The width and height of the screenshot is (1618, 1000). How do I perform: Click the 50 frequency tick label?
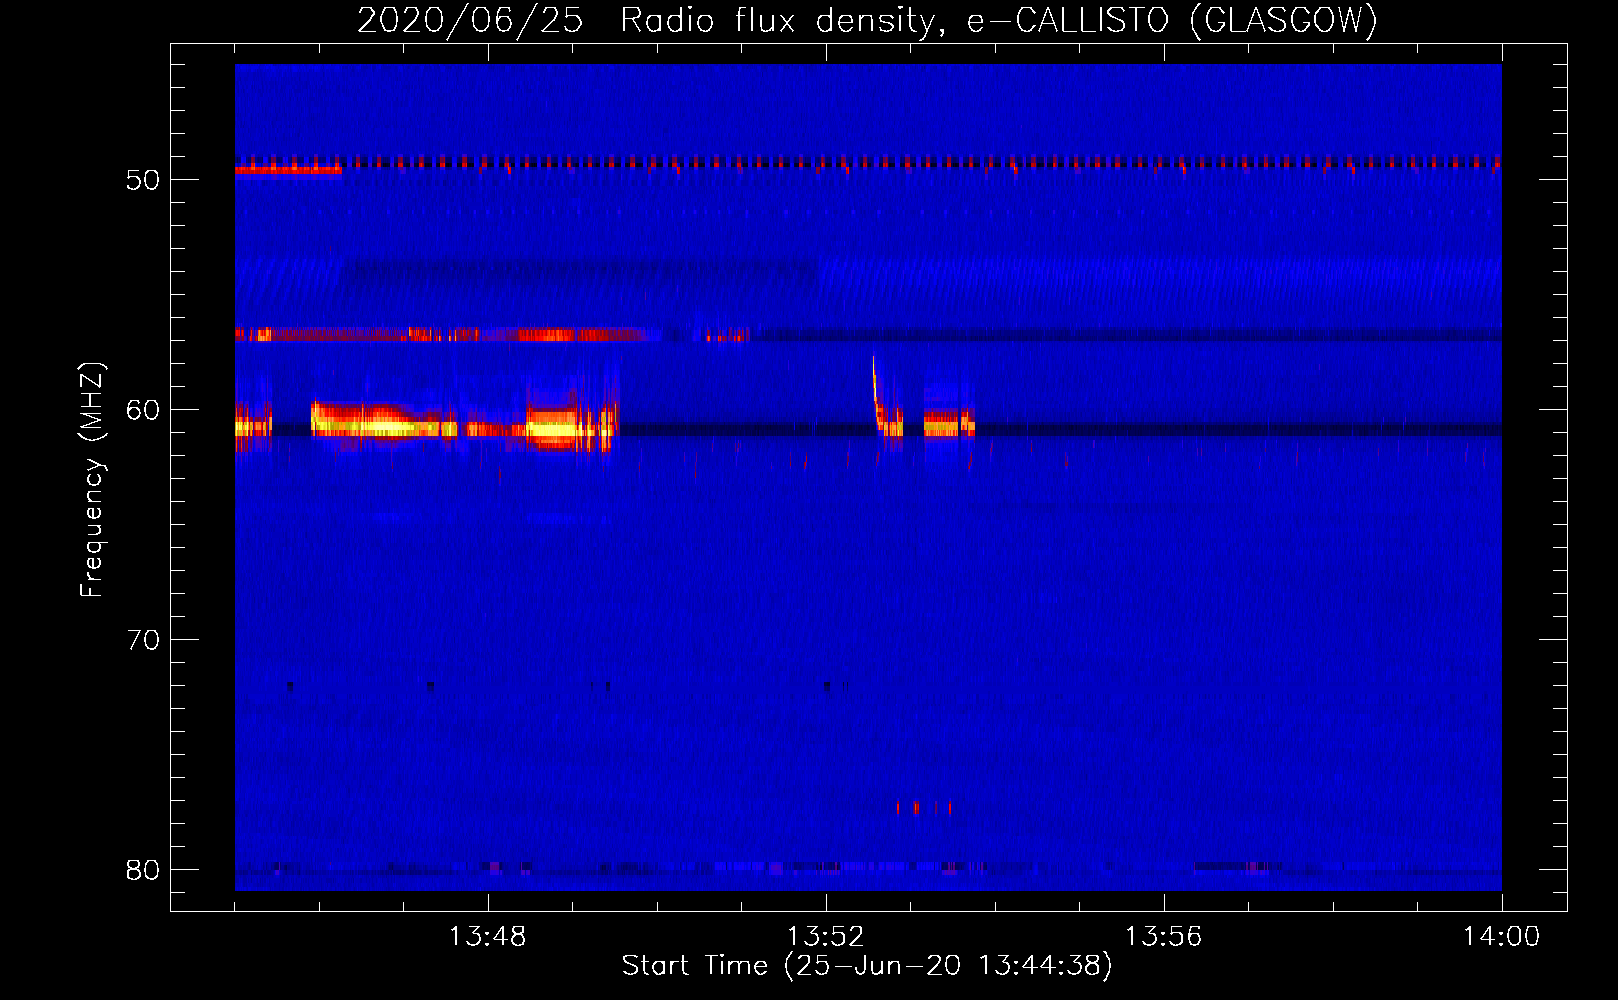click(143, 180)
